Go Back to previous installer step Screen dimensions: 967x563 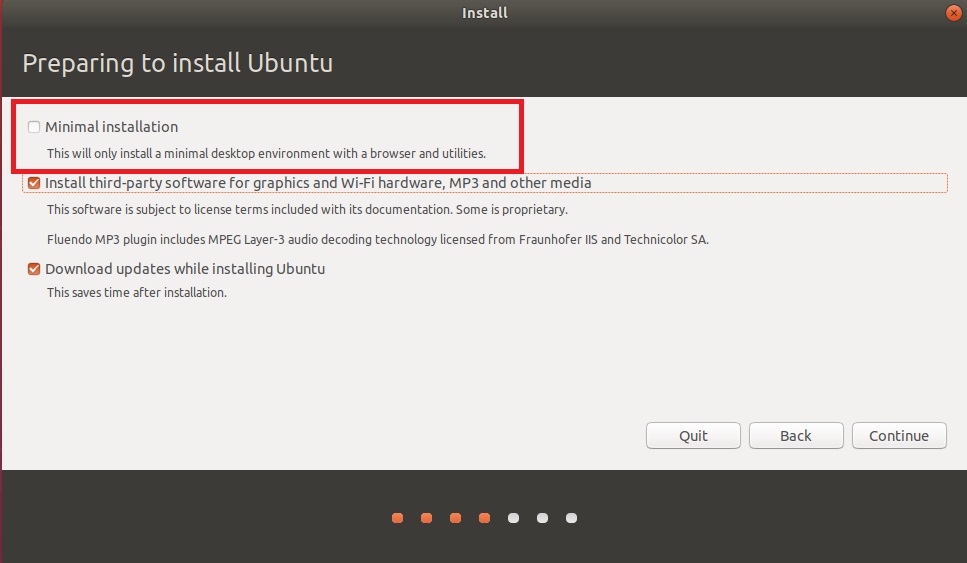(796, 435)
